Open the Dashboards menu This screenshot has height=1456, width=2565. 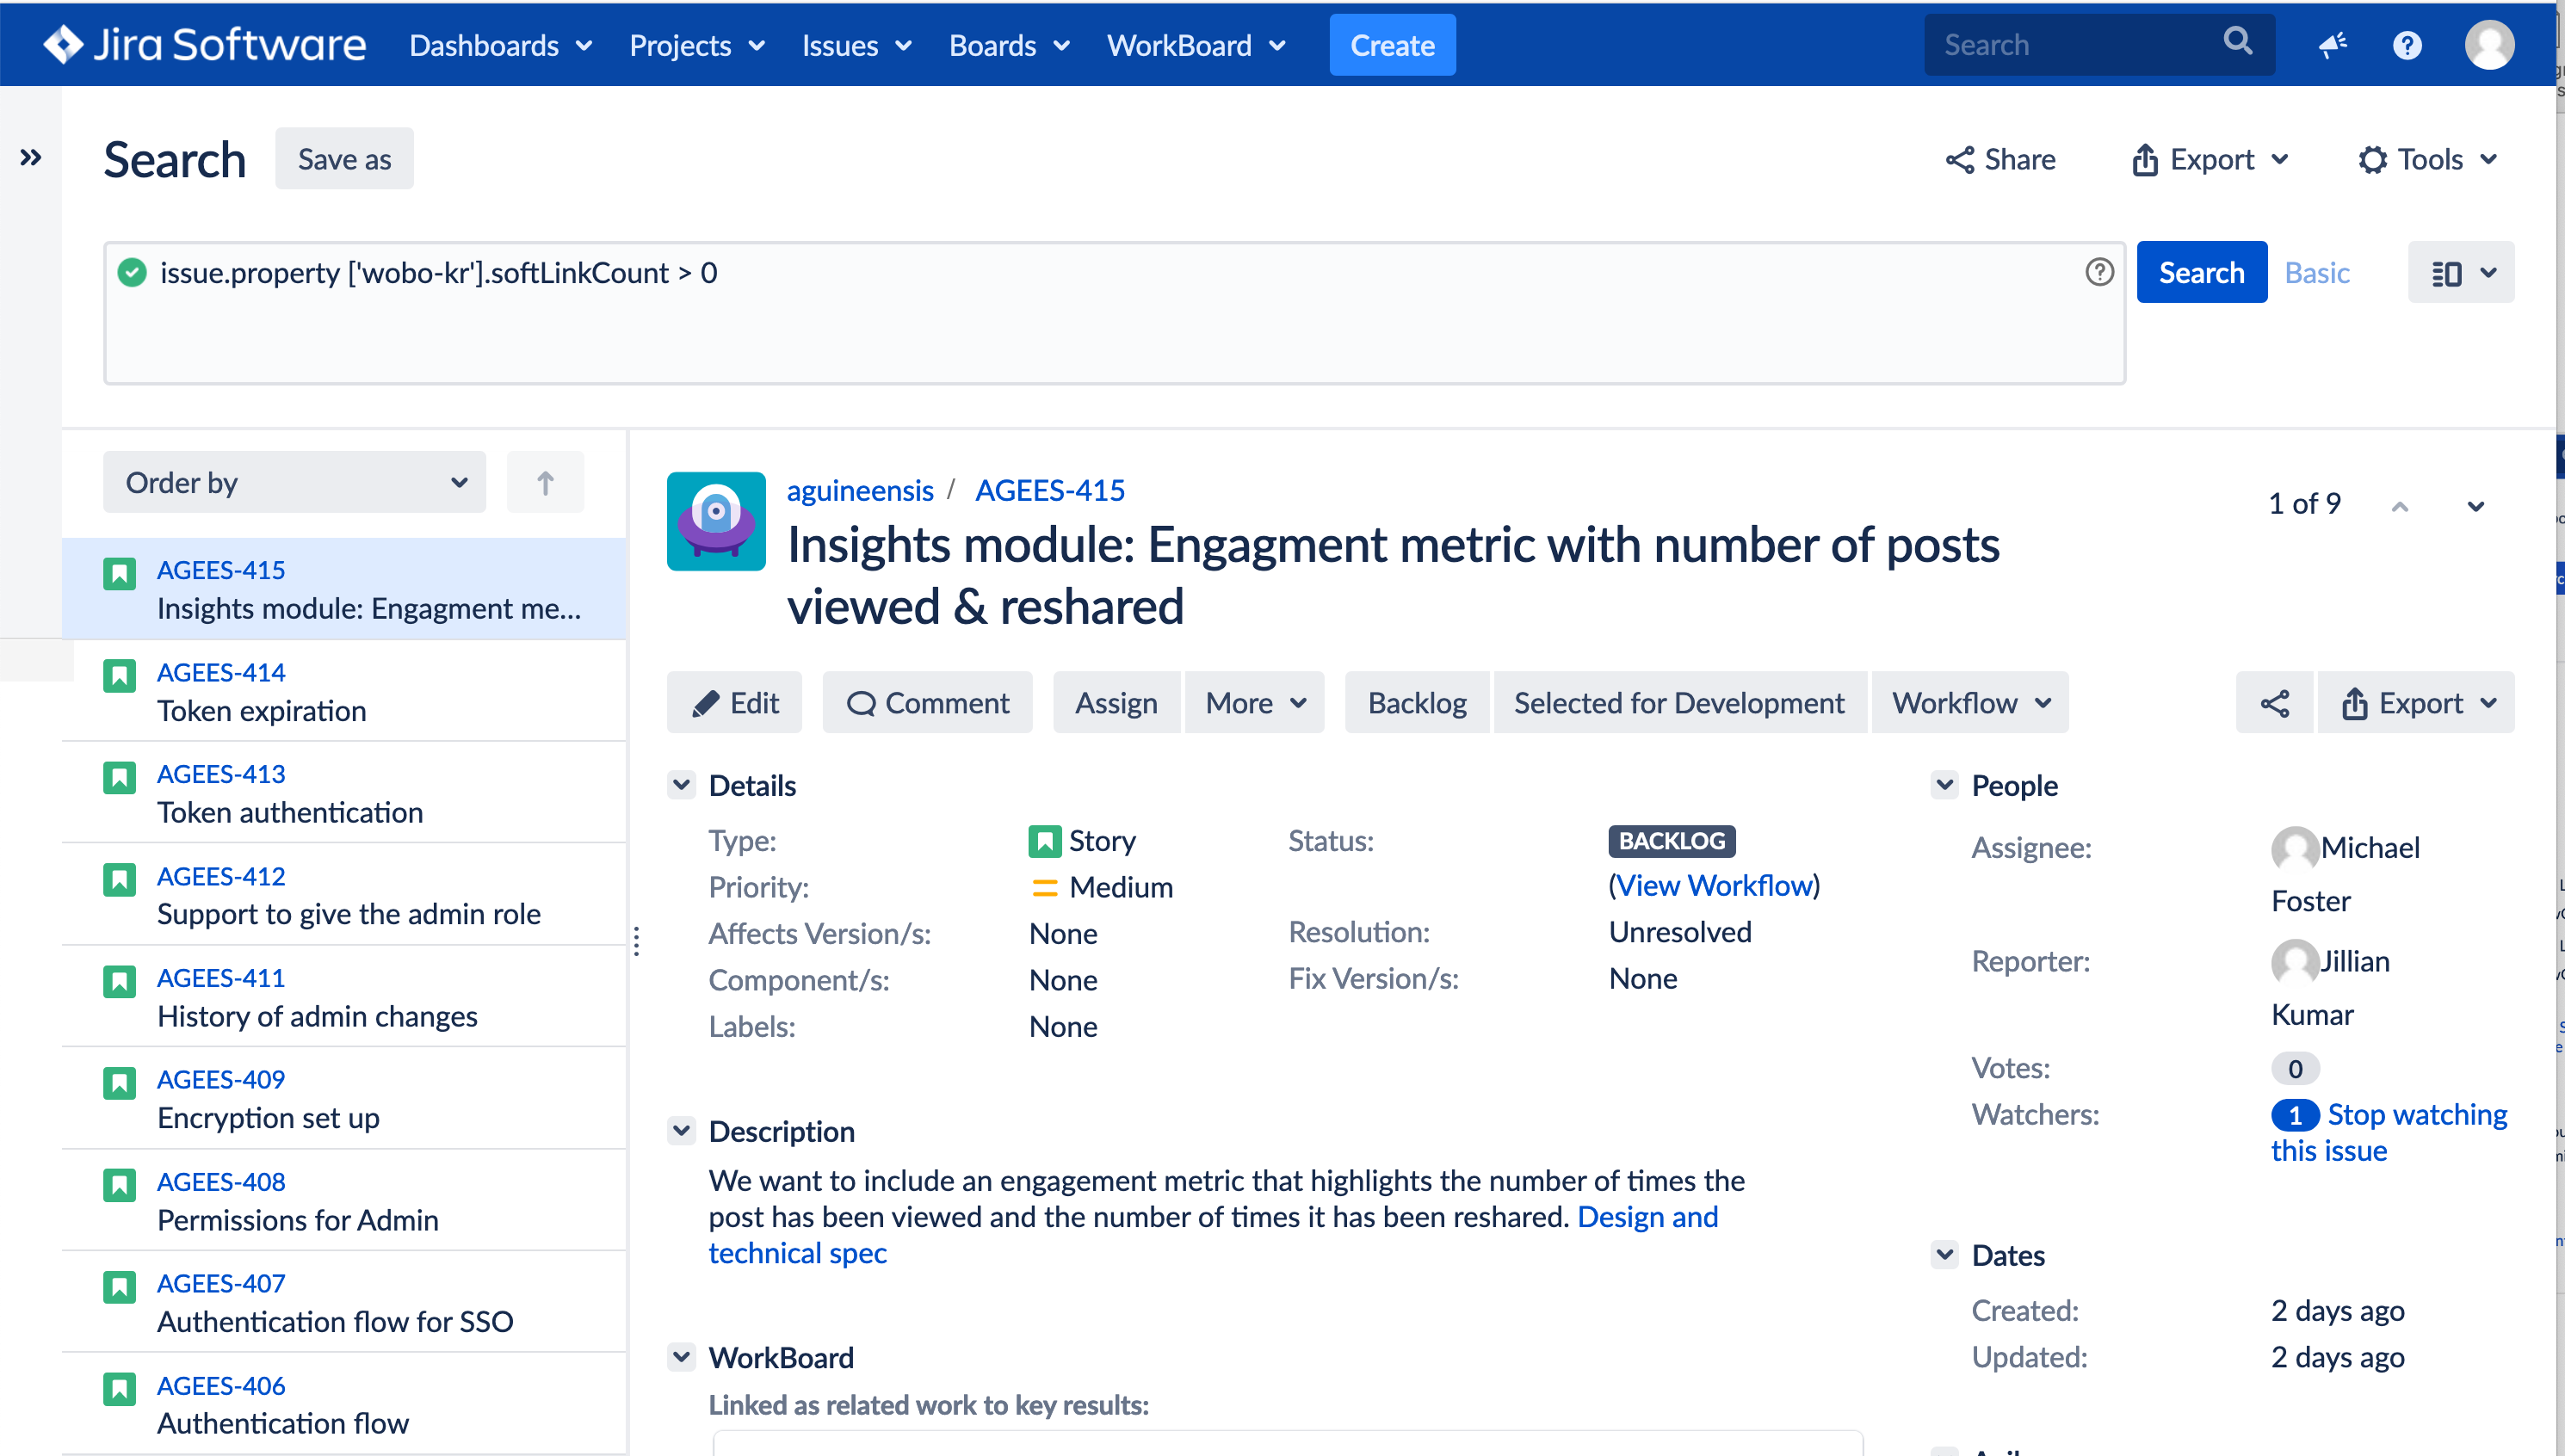point(501,45)
